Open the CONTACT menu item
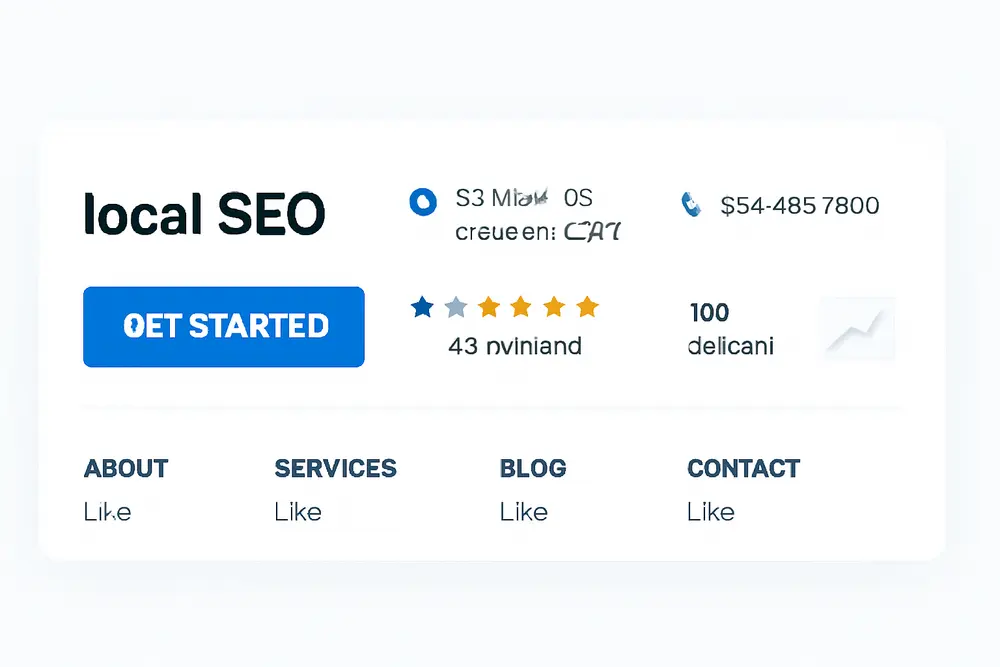This screenshot has width=1000, height=667. coord(743,468)
